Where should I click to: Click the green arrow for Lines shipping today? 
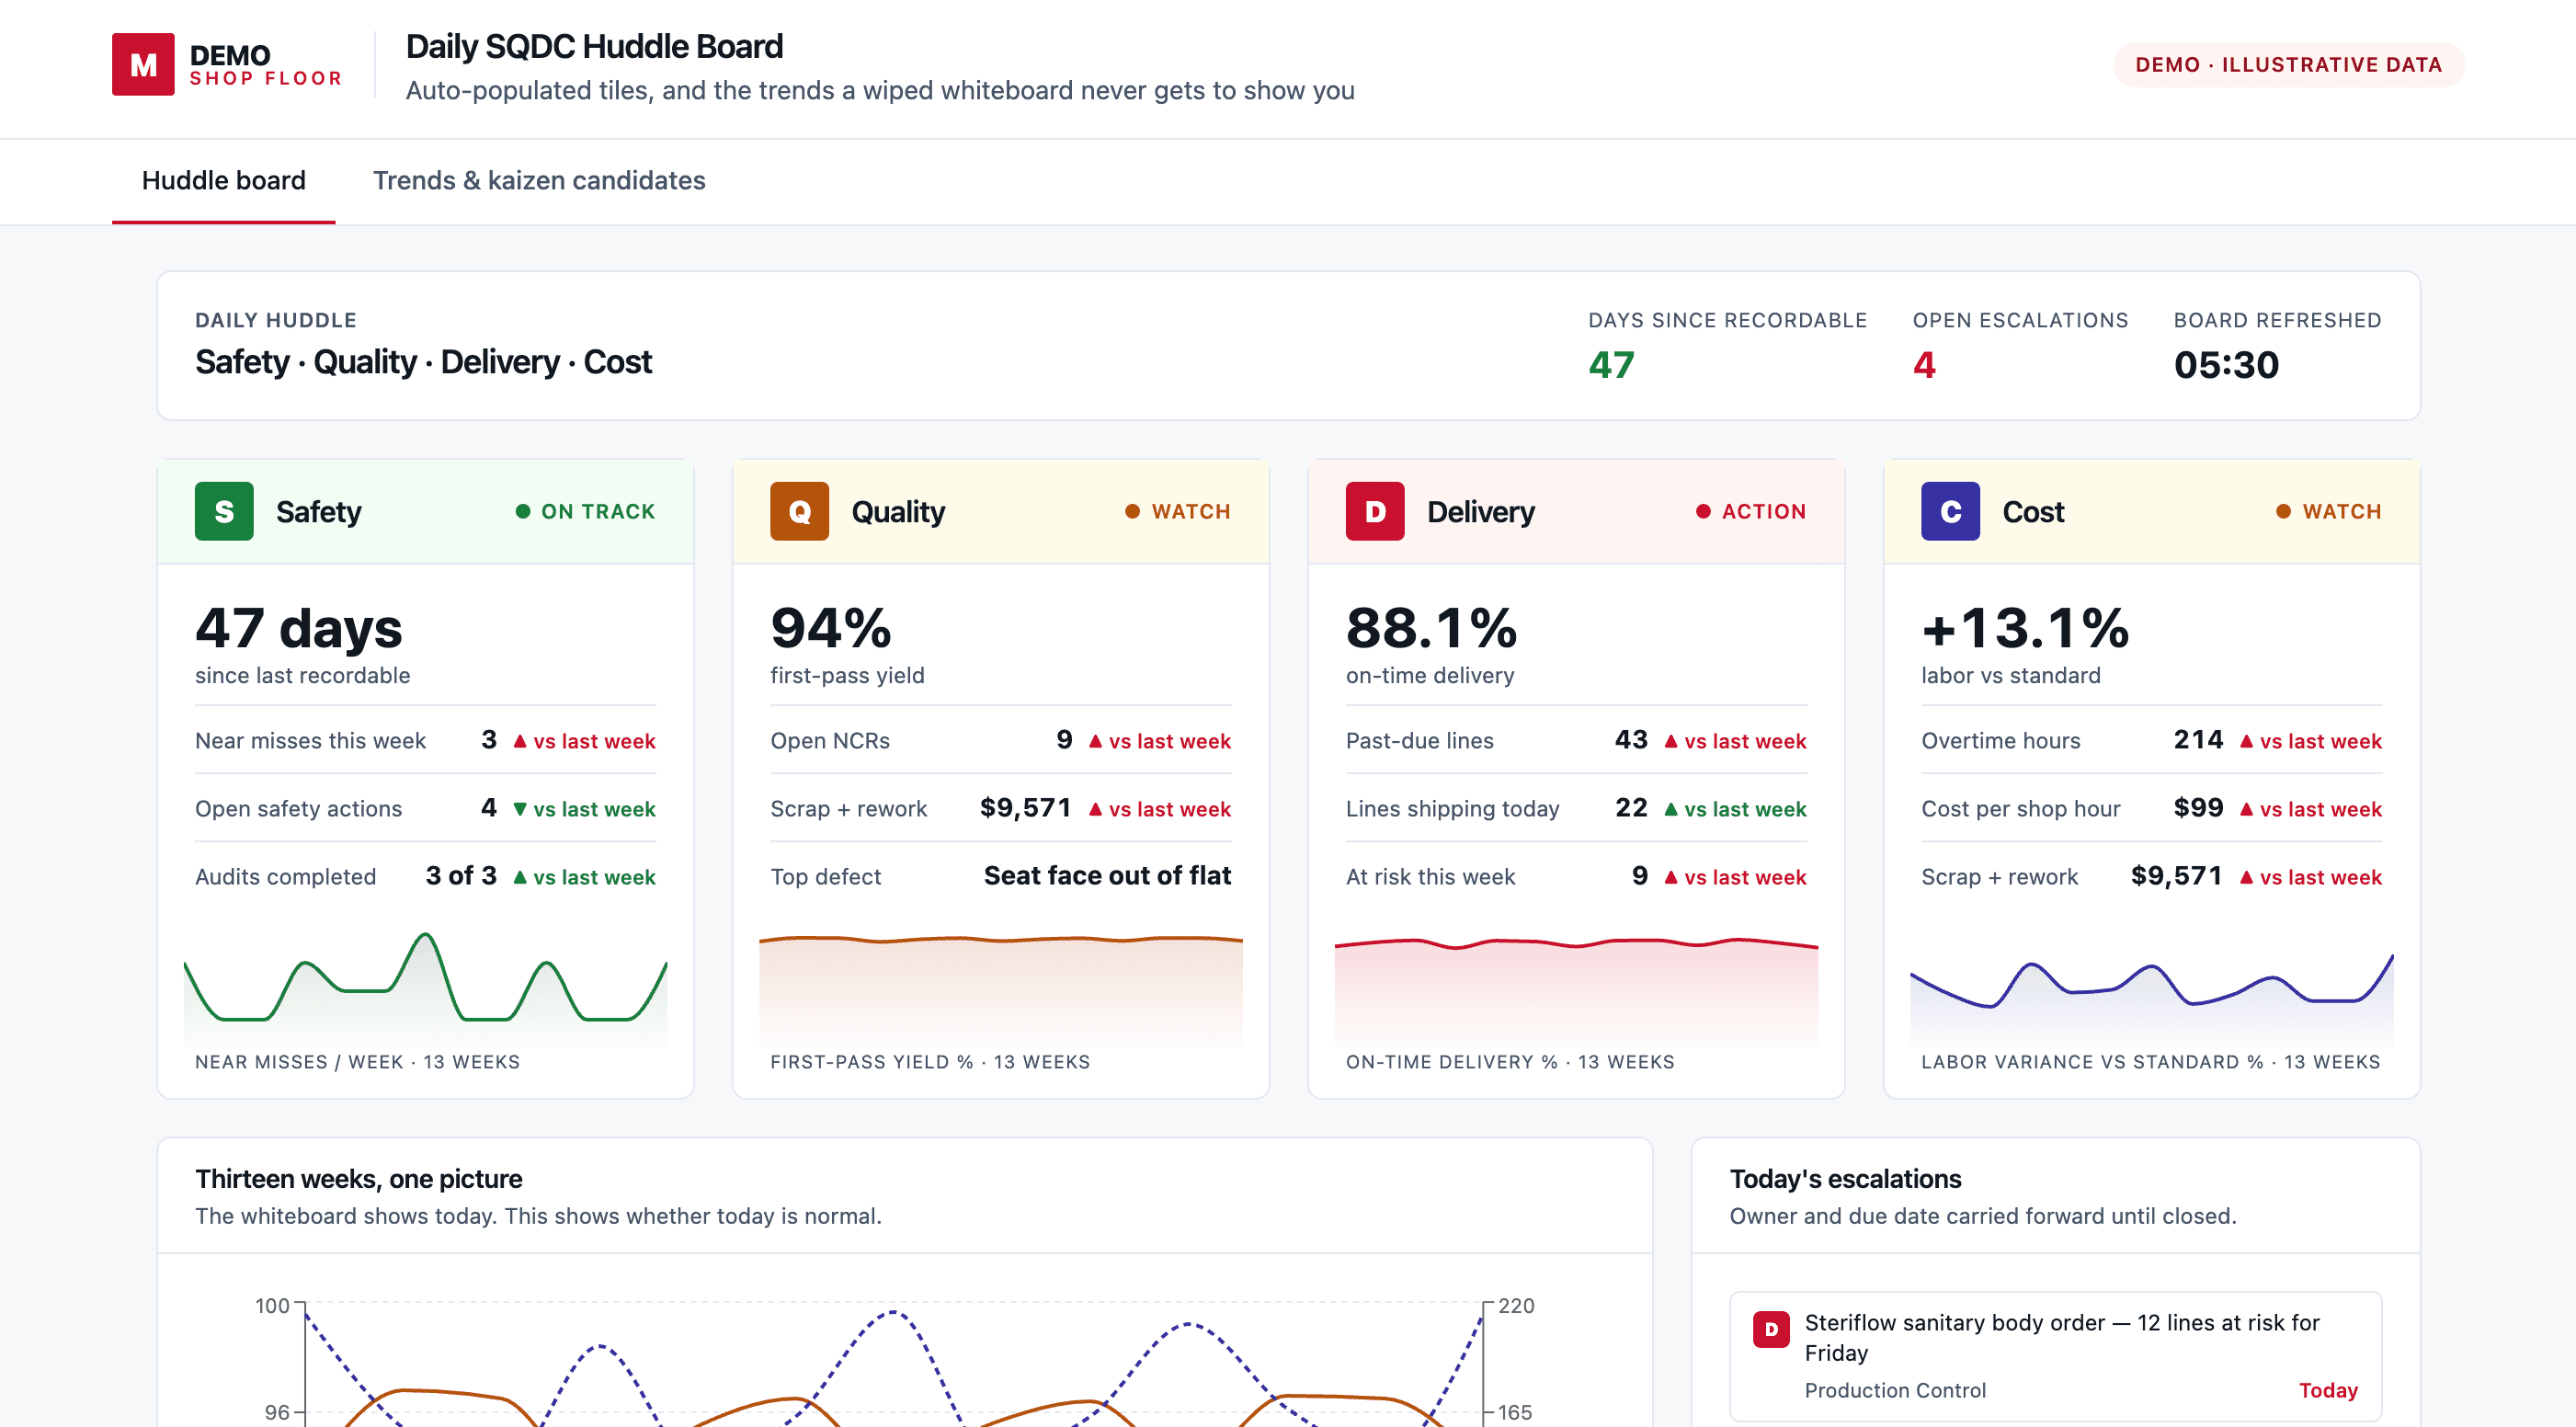tap(1671, 809)
